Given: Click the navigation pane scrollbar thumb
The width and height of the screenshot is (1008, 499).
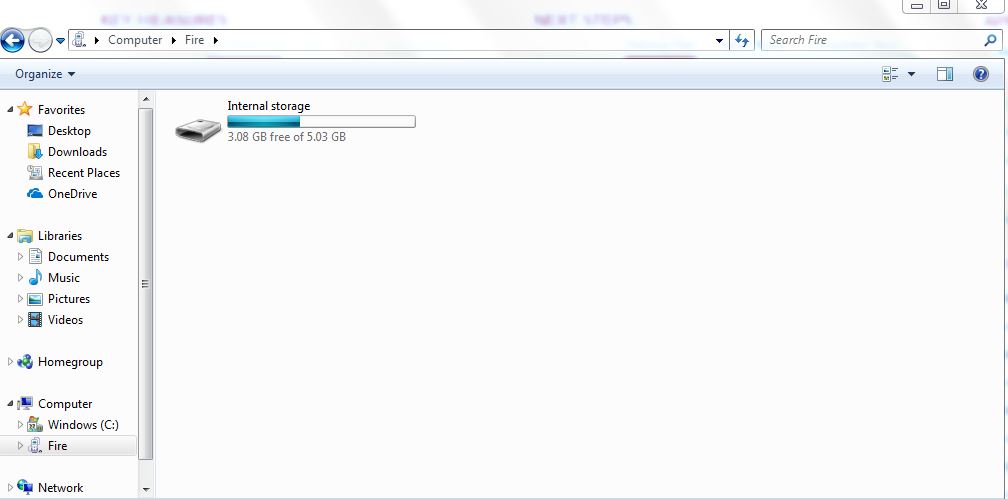Looking at the screenshot, I should [146, 284].
